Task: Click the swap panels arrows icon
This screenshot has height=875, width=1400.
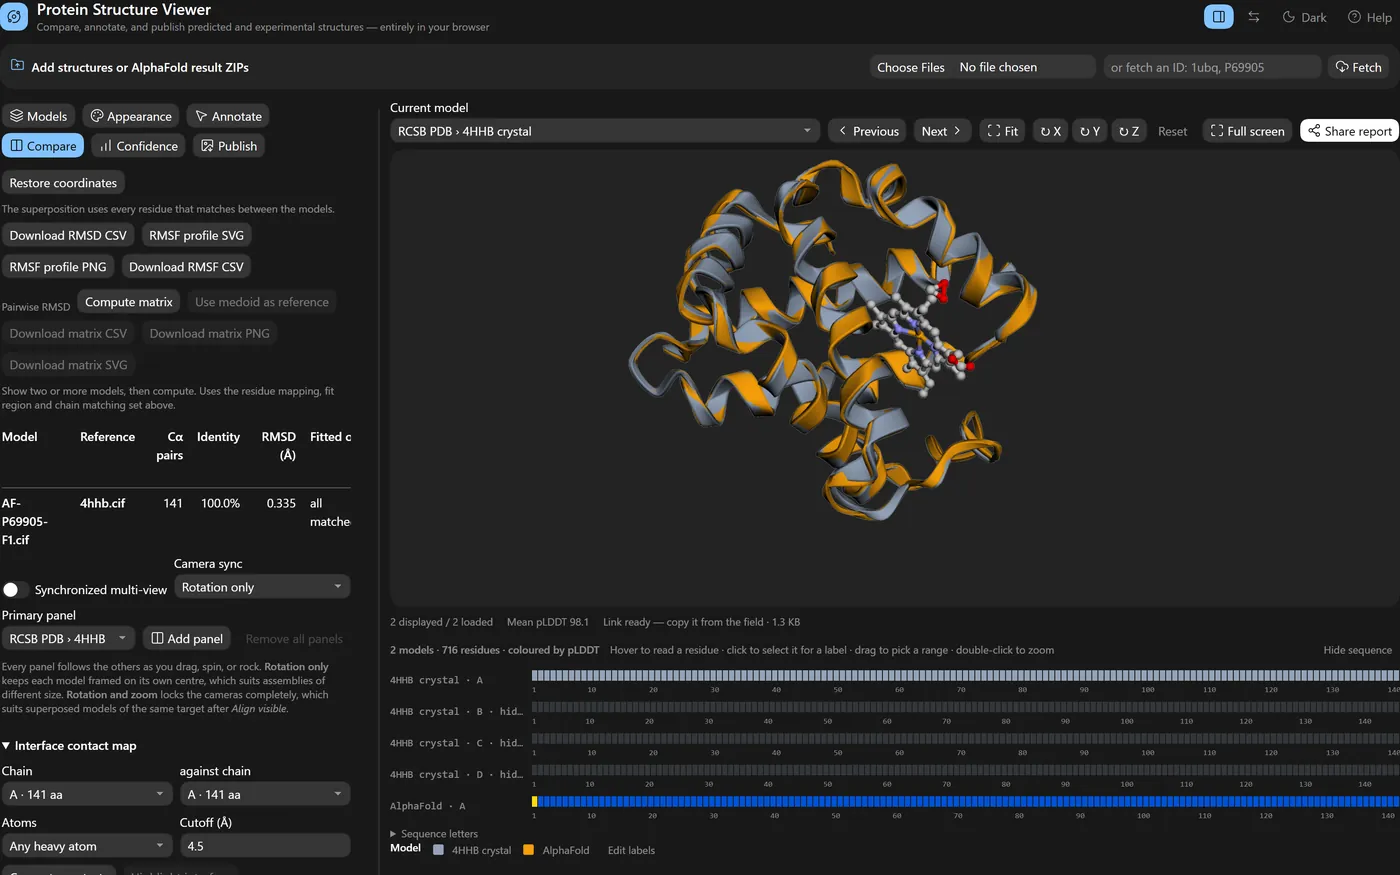Action: 1253,17
